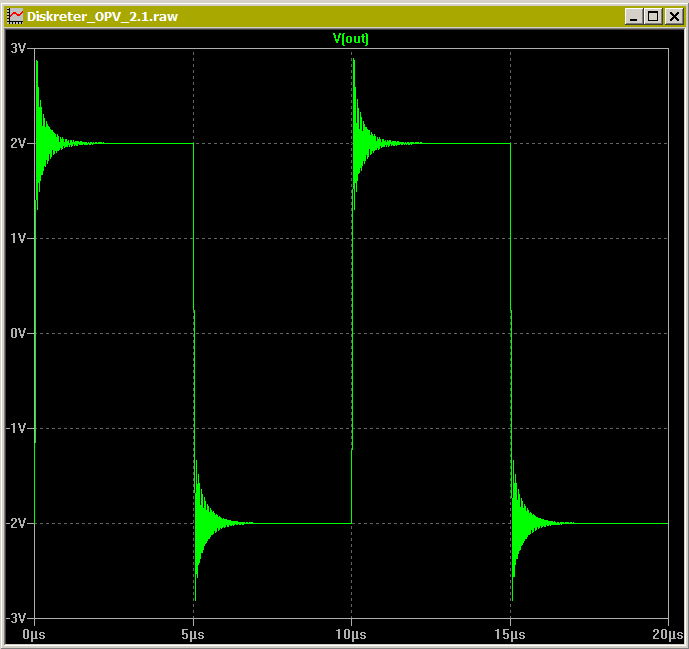Screen dimensions: 689x649
Task: Click the -1V vertical axis label
Action: [x=16, y=428]
